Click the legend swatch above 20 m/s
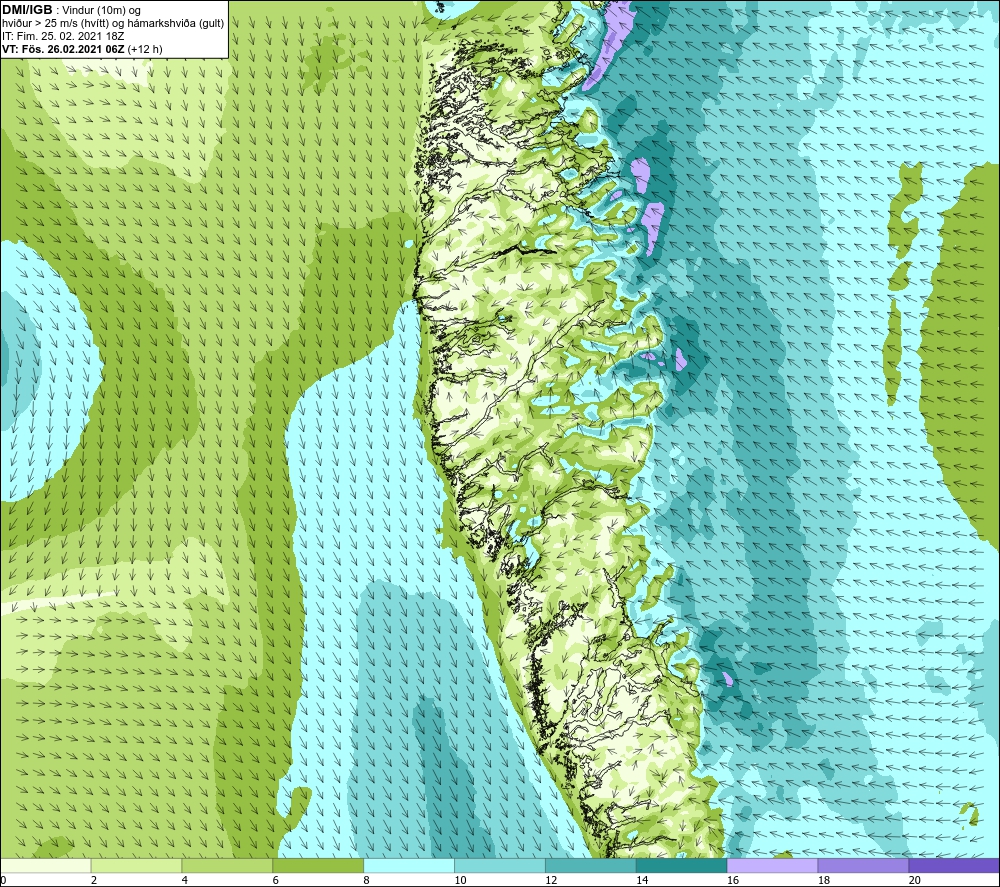Viewport: 1000px width, 887px height. [954, 865]
